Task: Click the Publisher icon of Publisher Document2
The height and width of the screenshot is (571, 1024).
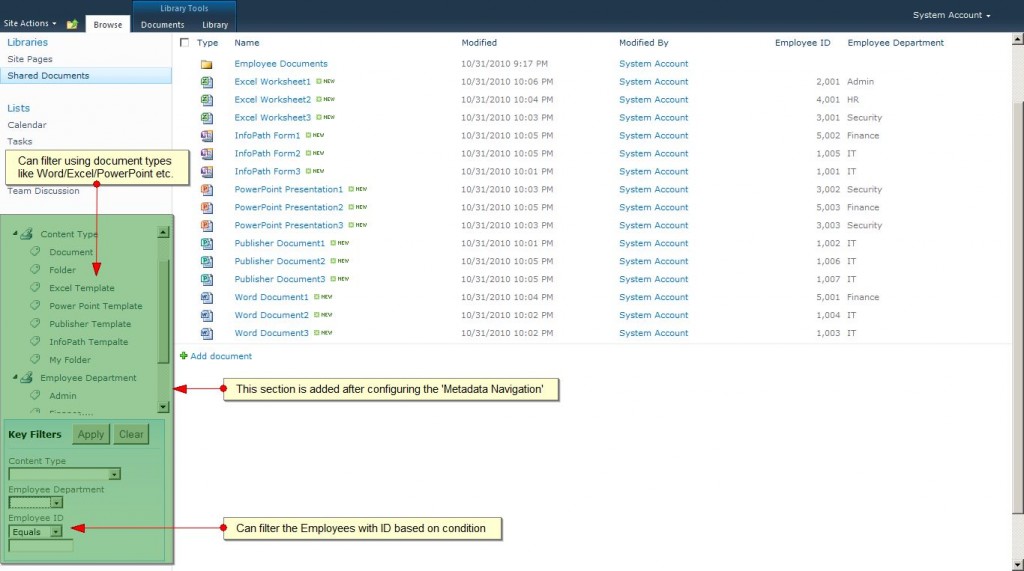Action: (206, 261)
